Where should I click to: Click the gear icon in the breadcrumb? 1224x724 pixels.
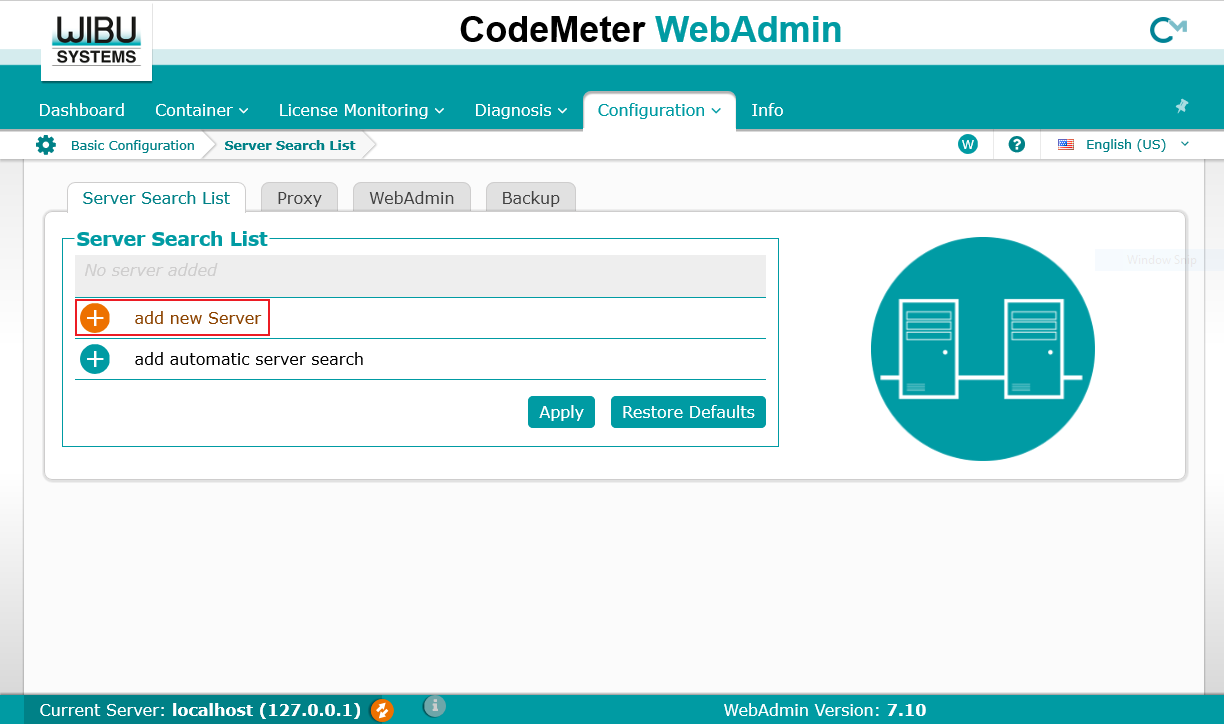click(x=46, y=145)
